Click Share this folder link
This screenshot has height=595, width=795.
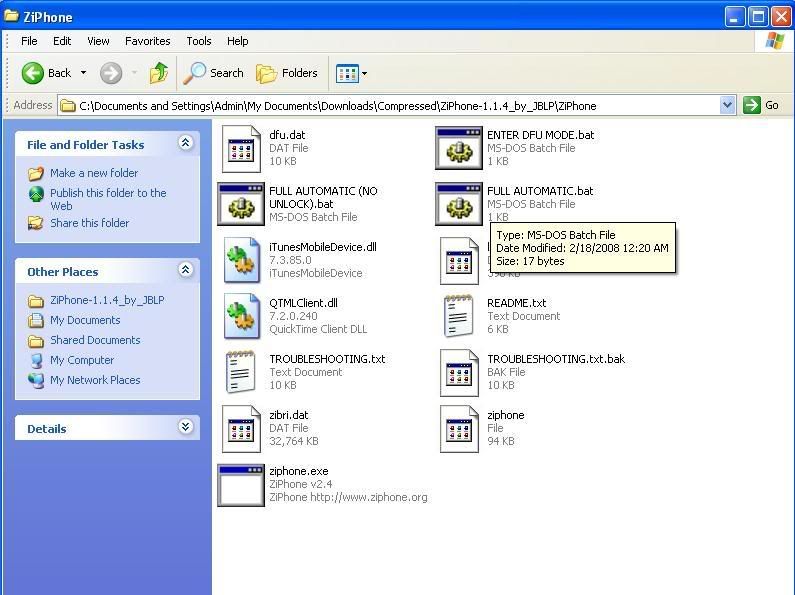90,223
